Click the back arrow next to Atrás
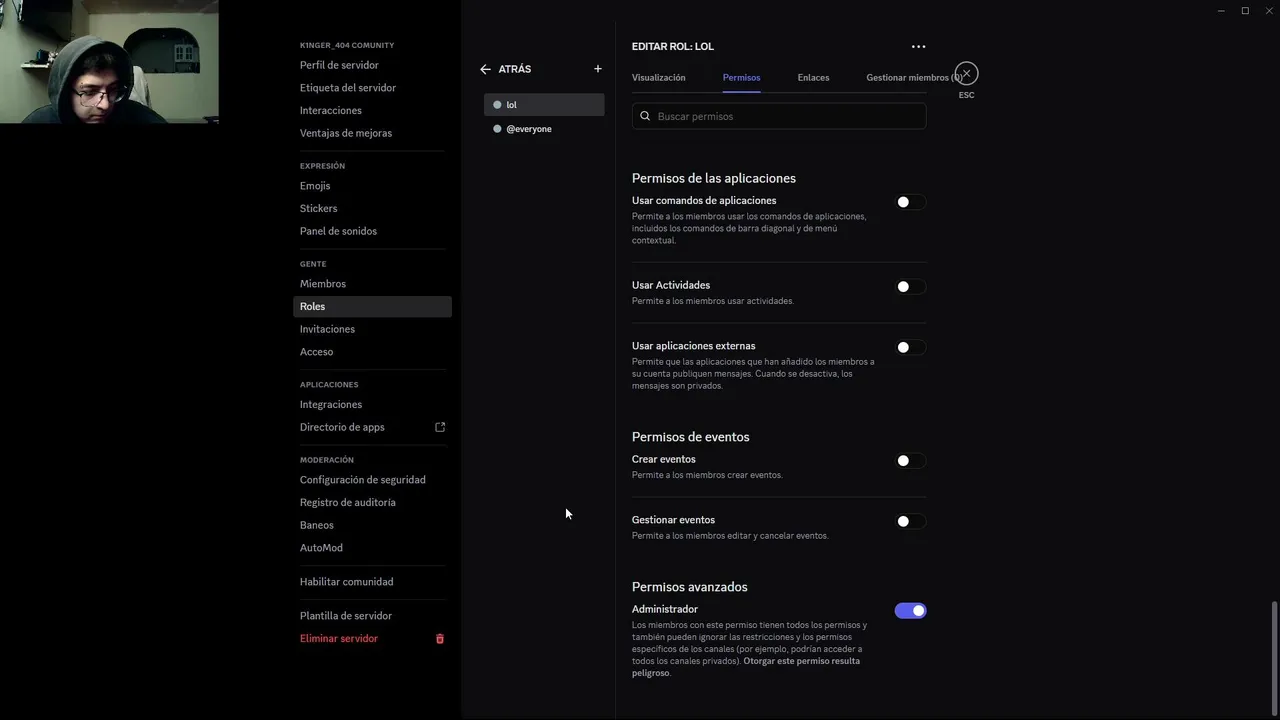This screenshot has height=720, width=1280. (485, 69)
